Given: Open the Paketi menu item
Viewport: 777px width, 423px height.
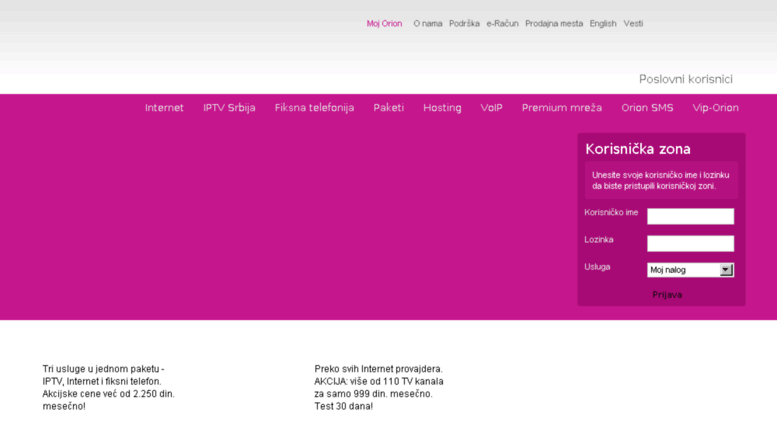Looking at the screenshot, I should tap(388, 107).
